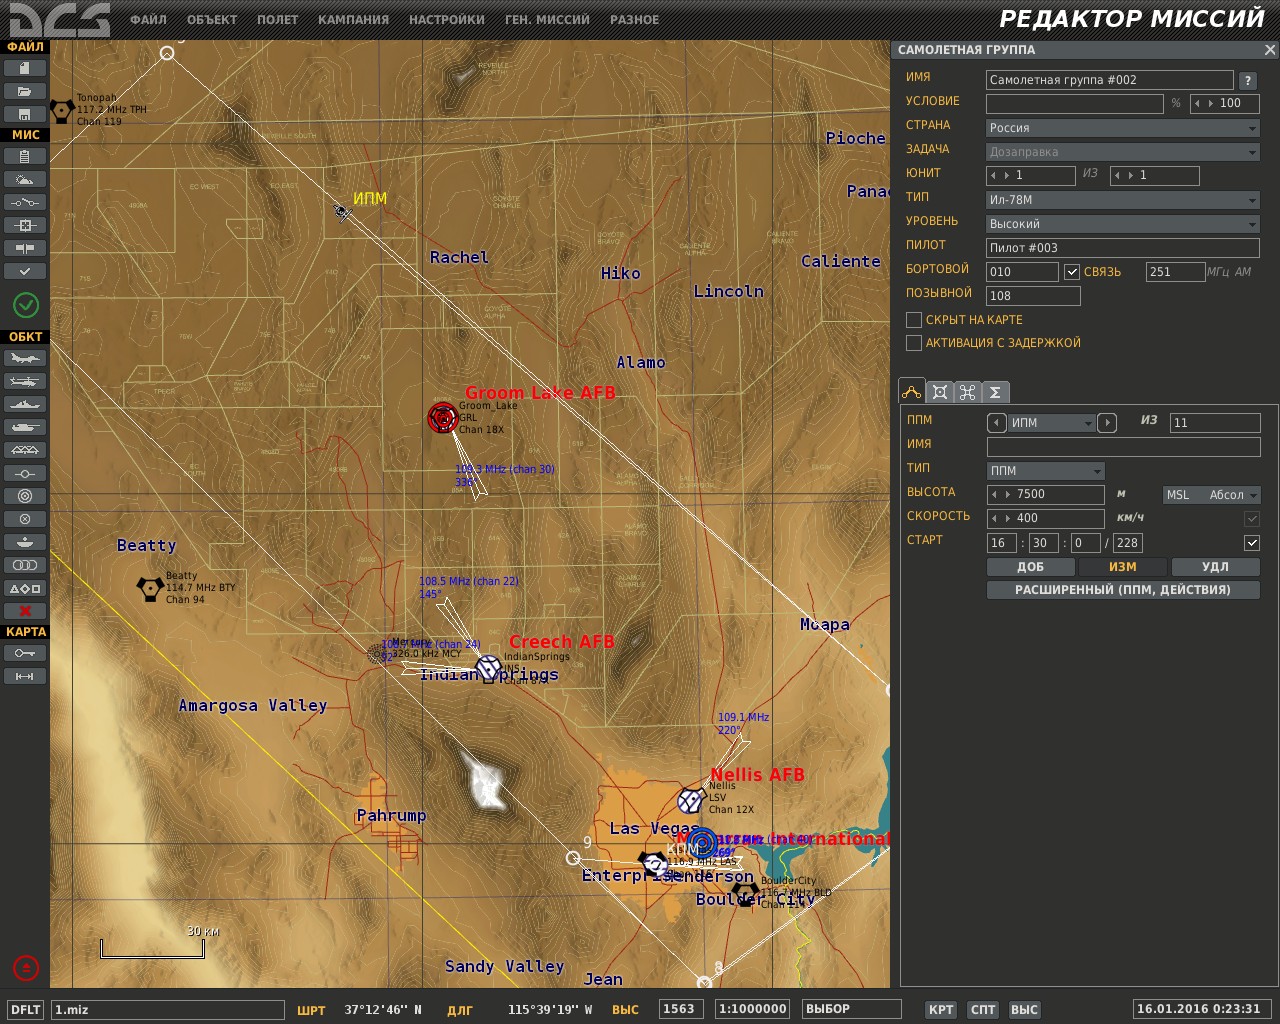Viewport: 1280px width, 1024px height.
Task: Select the red X delete object tool
Action: coord(25,610)
